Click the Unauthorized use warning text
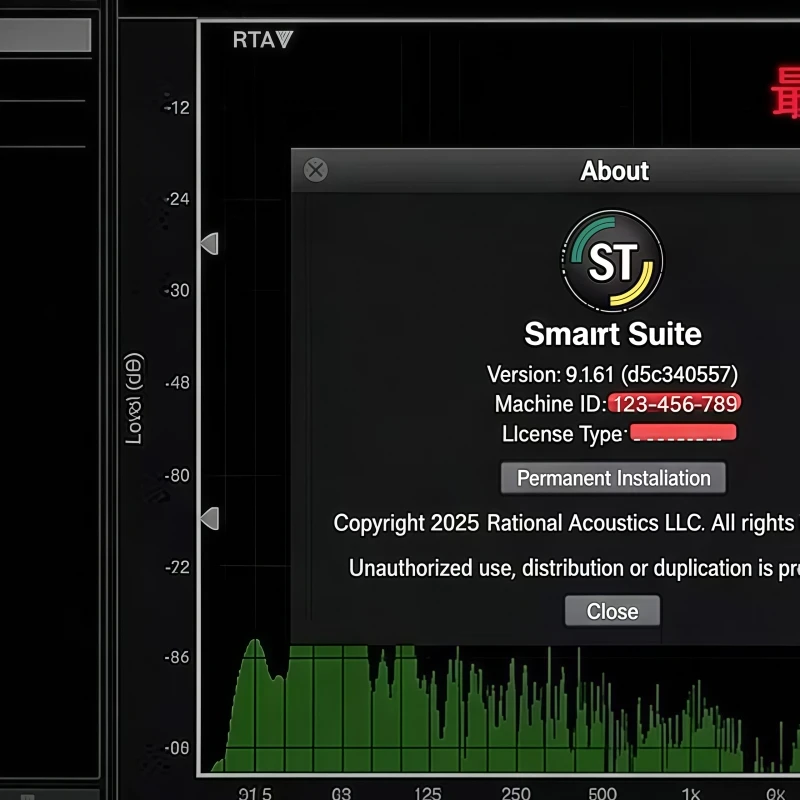Screen dimensions: 800x800 click(x=574, y=568)
